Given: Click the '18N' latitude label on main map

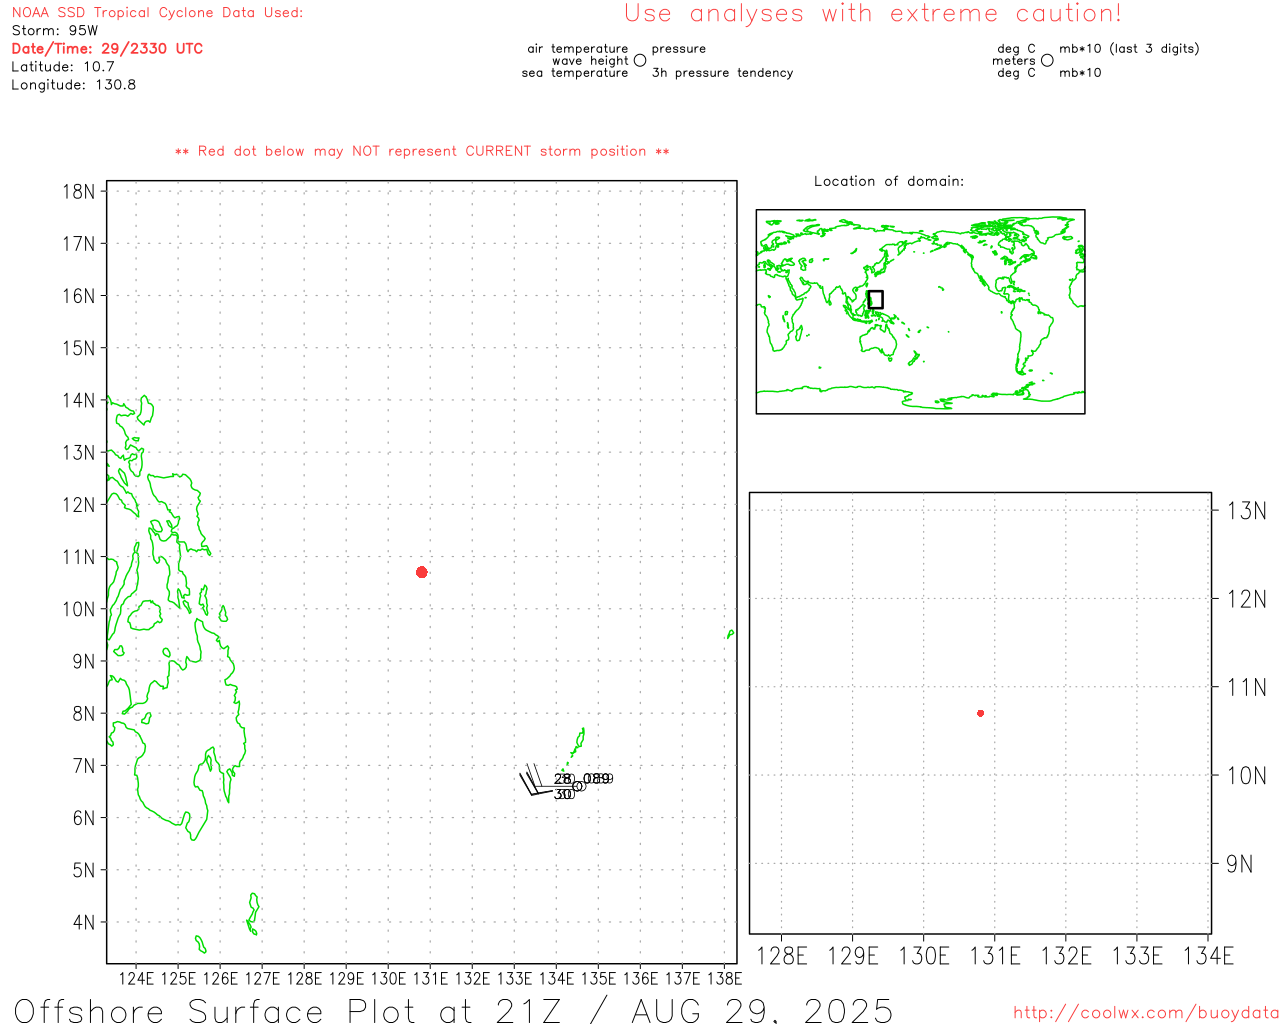Looking at the screenshot, I should (79, 192).
